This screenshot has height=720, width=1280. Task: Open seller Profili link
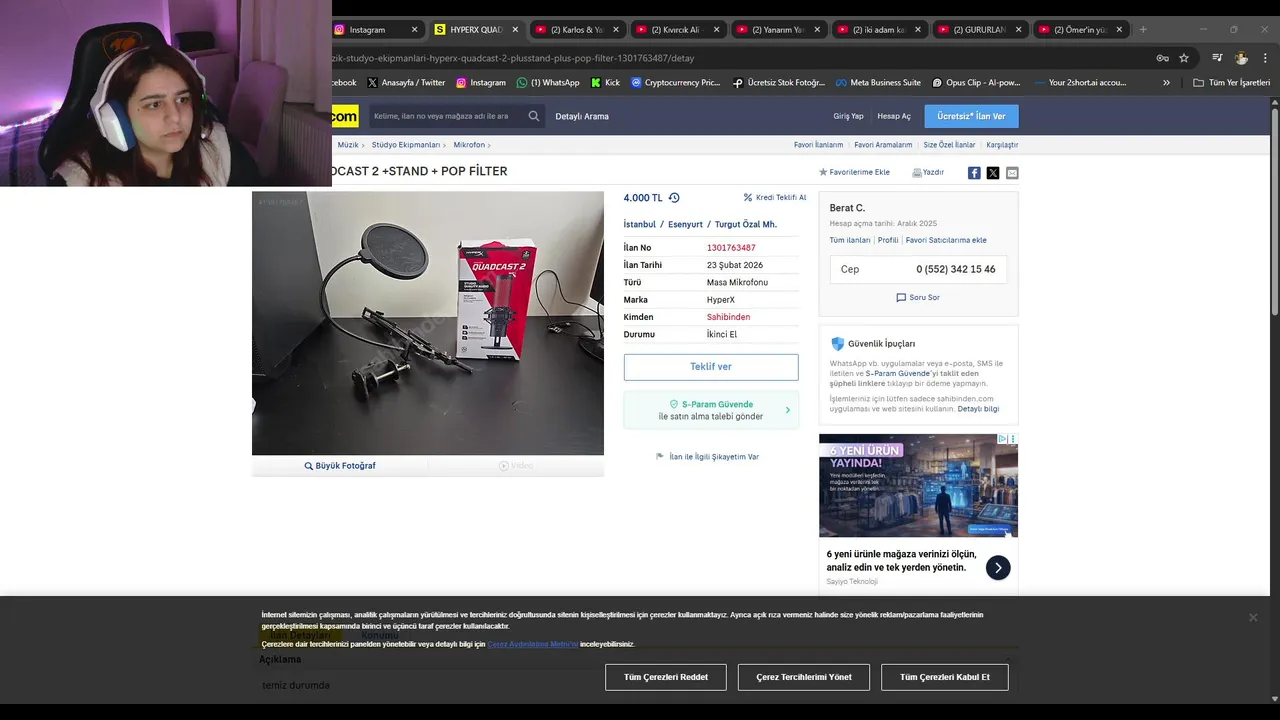pos(888,240)
